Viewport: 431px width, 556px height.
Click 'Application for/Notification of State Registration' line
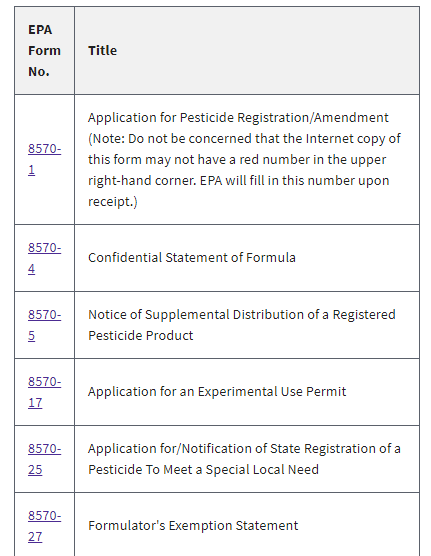point(244,449)
